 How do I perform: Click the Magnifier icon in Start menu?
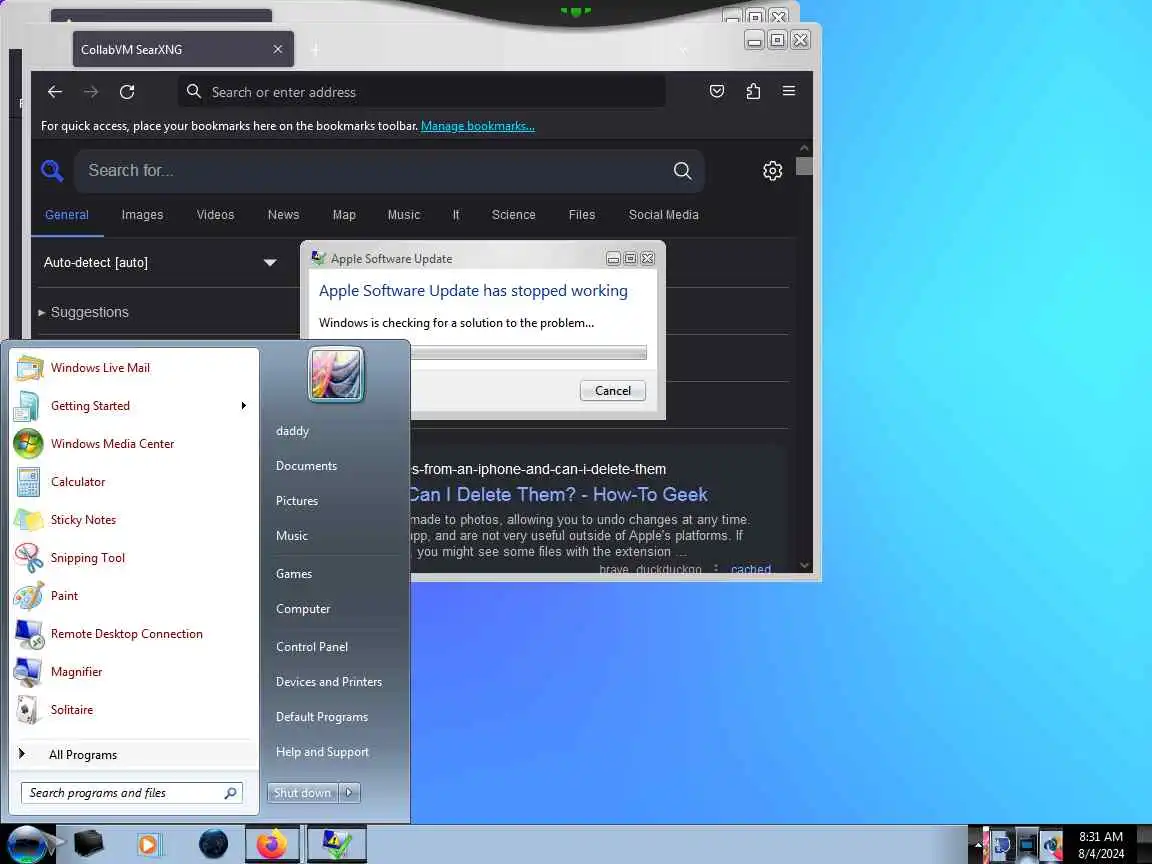tap(29, 672)
